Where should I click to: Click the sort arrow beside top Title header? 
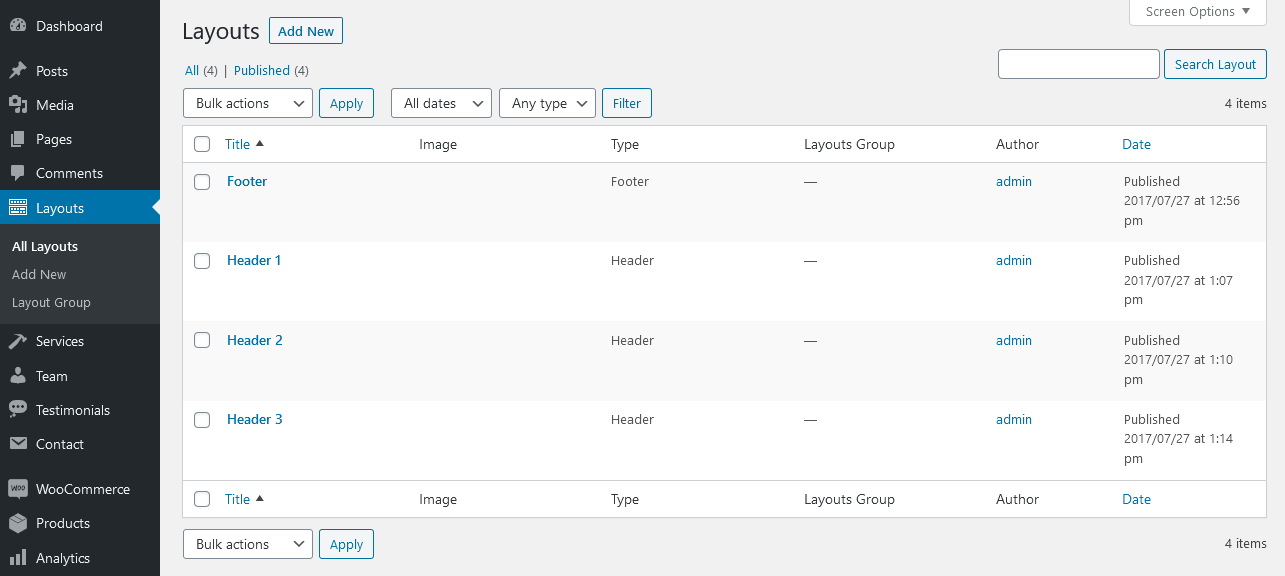click(260, 144)
